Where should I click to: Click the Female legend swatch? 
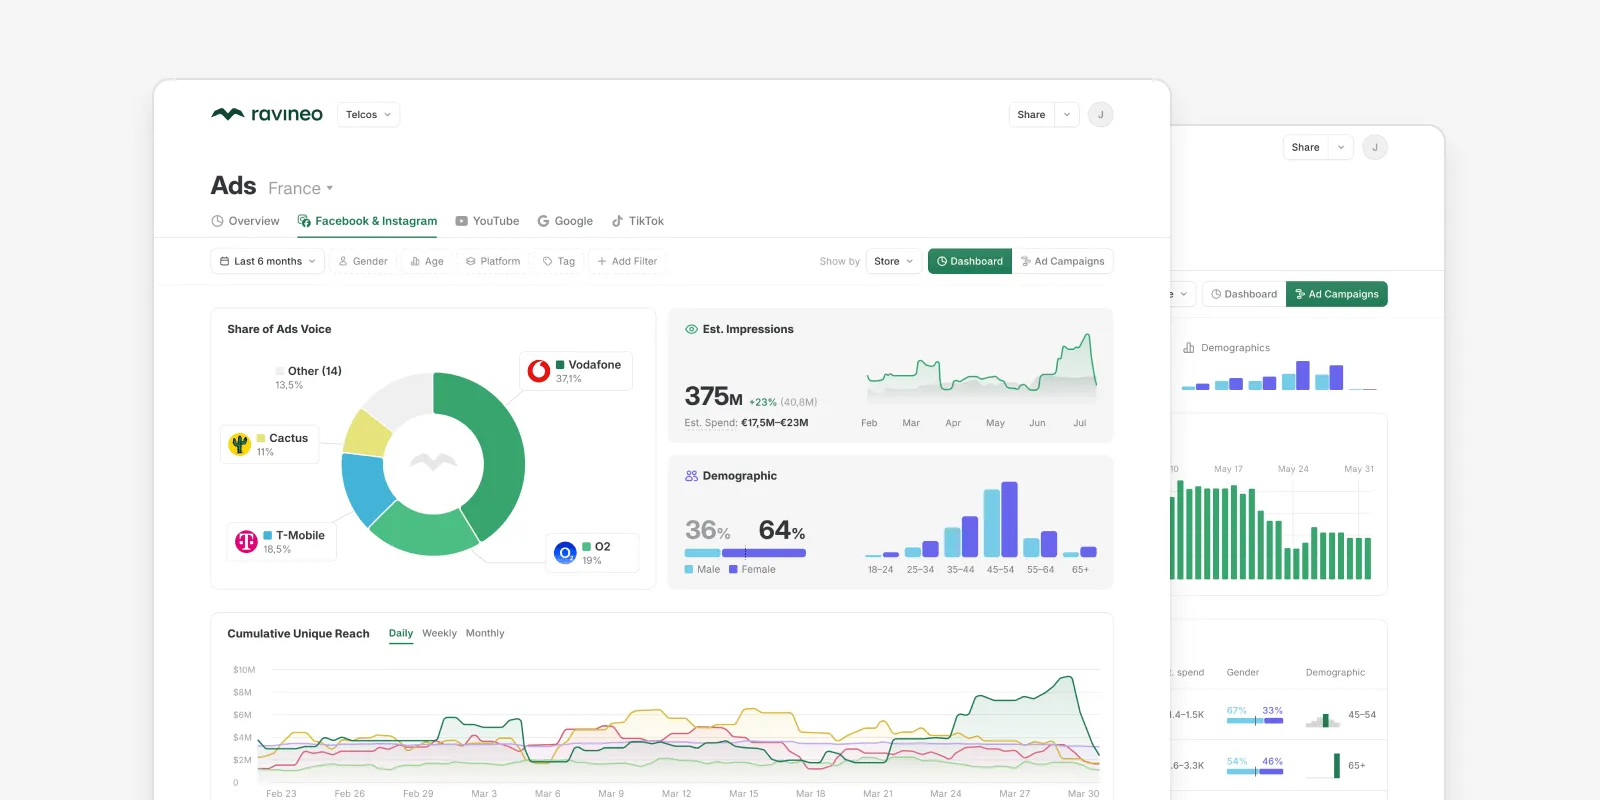tap(733, 569)
